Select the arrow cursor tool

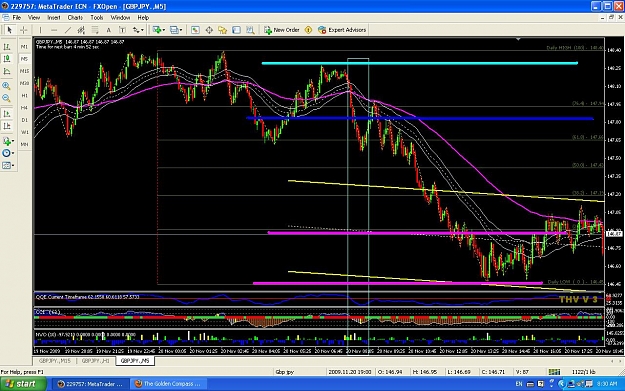pos(10,30)
